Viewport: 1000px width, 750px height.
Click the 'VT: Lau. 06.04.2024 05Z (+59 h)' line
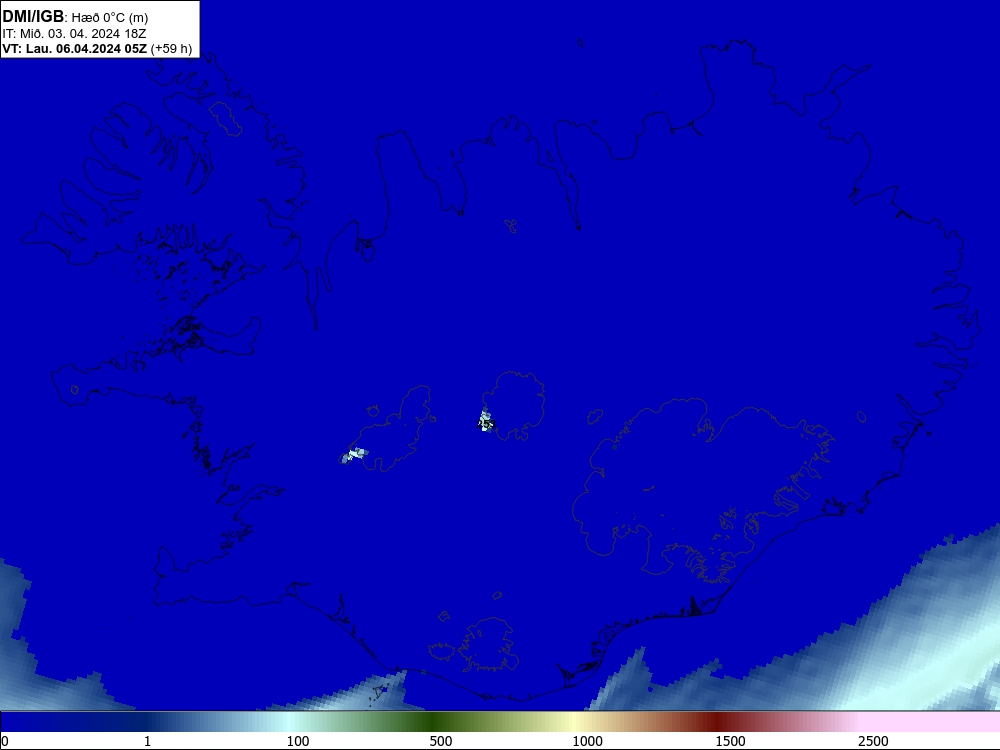97,48
